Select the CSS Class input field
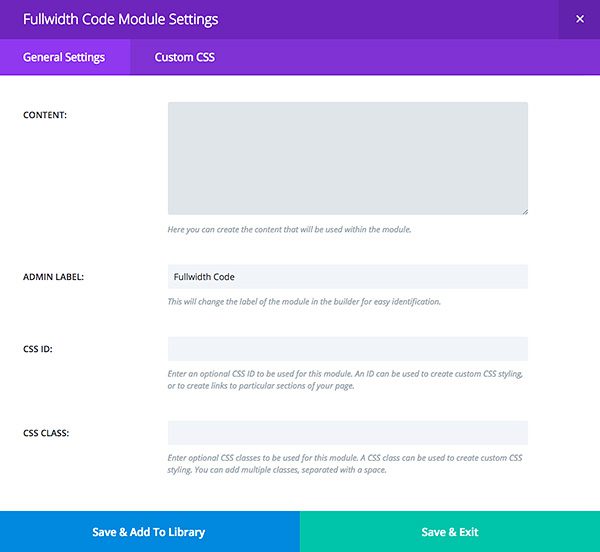Viewport: 600px width, 552px height. [347, 433]
